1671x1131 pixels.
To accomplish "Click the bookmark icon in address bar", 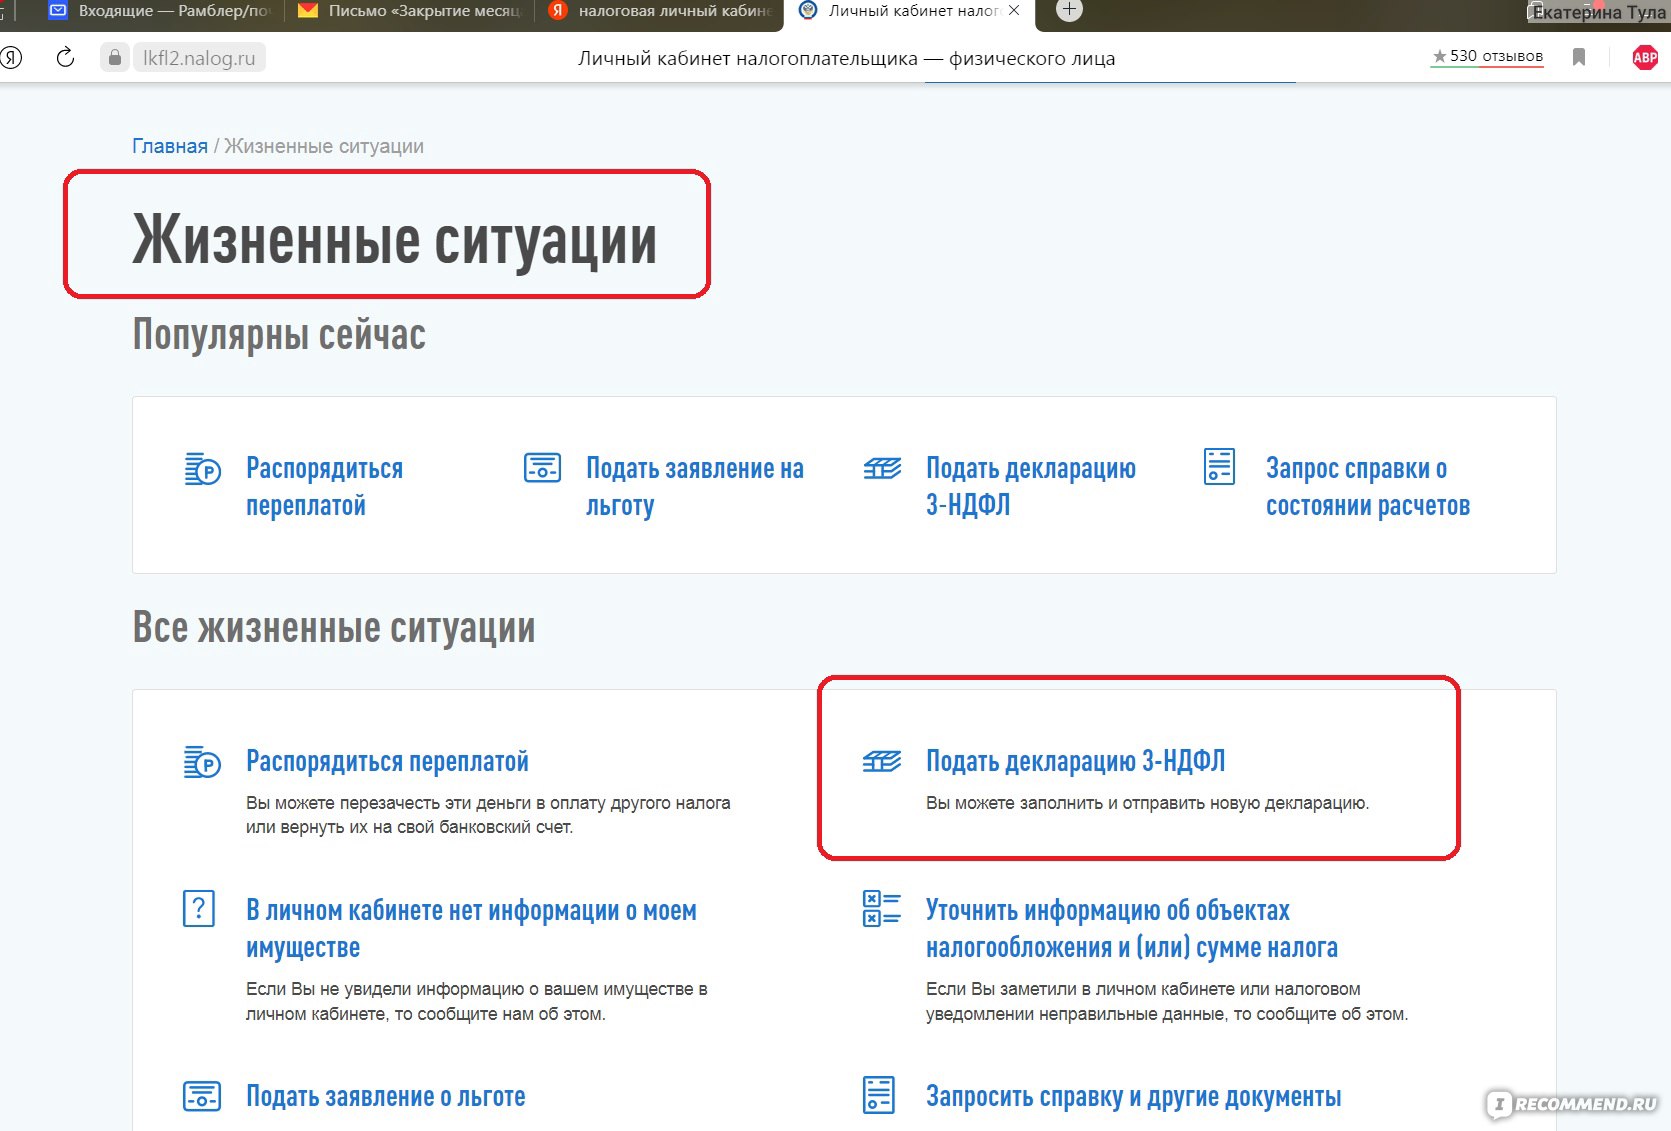I will [1579, 57].
